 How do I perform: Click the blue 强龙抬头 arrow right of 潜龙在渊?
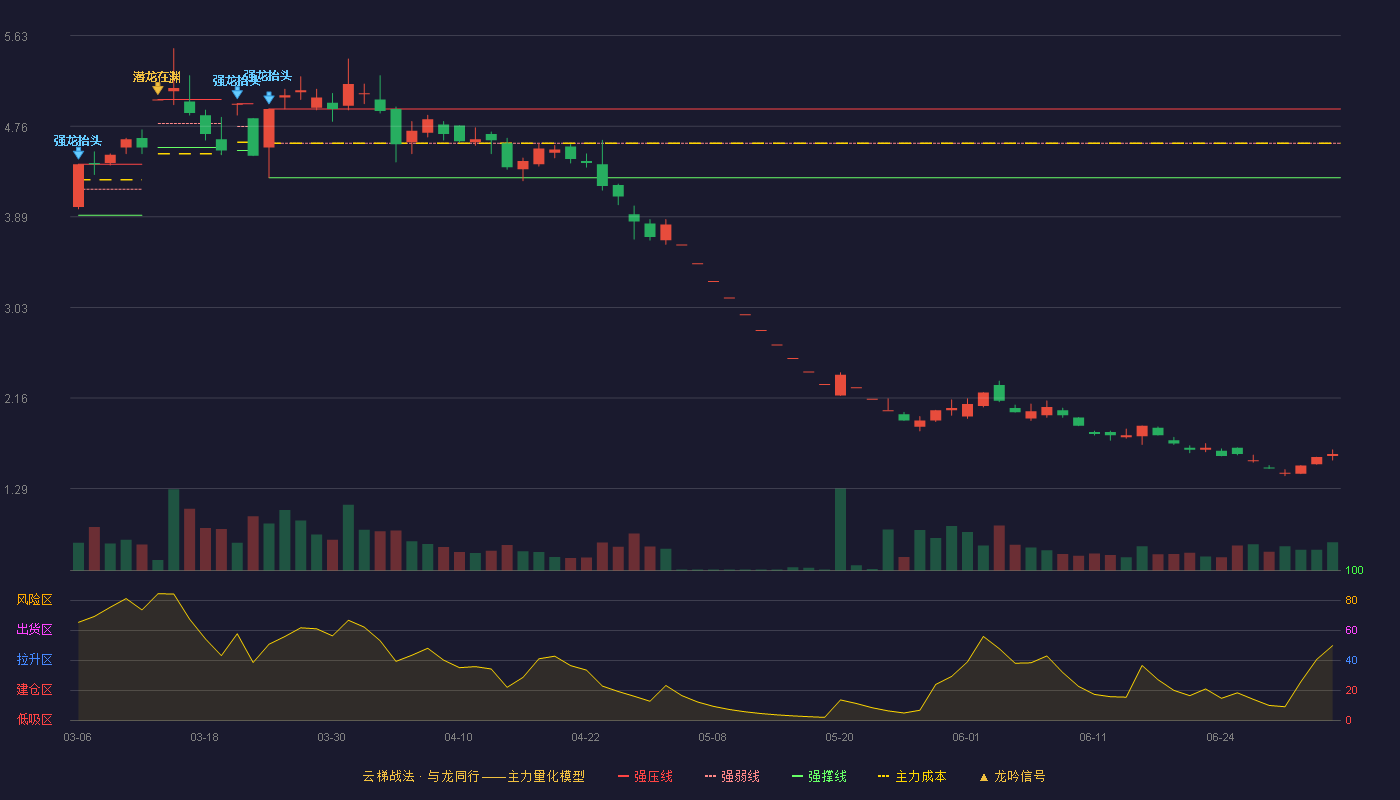pyautogui.click(x=237, y=93)
